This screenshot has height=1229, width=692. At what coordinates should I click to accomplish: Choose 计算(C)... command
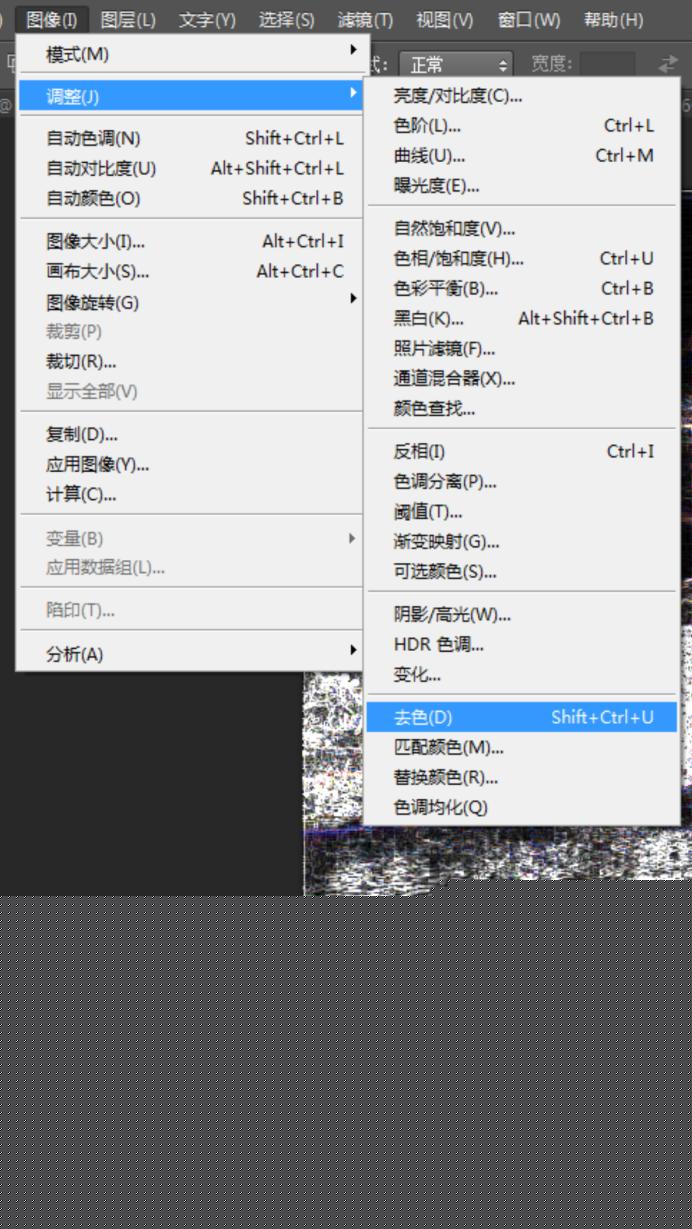191,494
